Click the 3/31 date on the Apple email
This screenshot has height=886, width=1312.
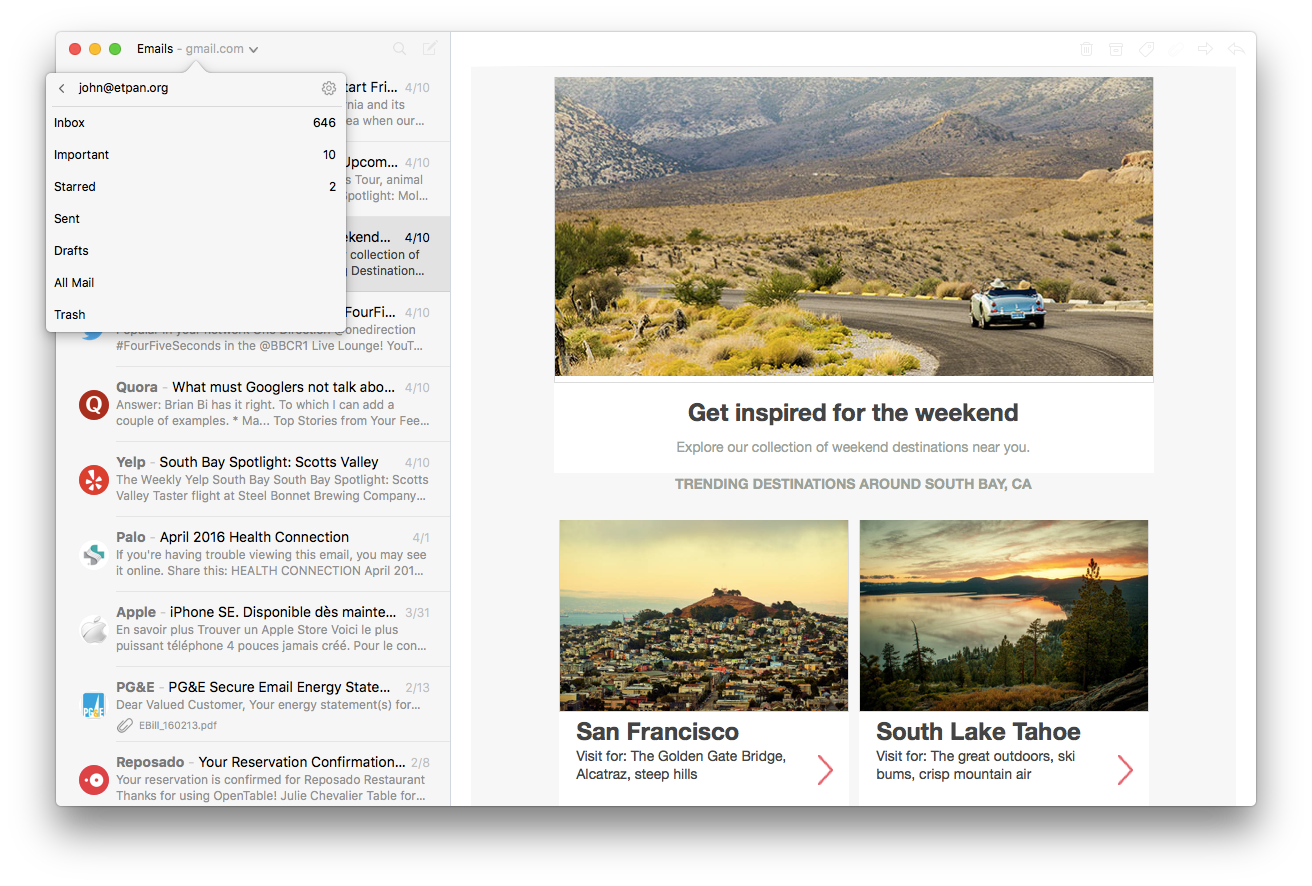[417, 613]
